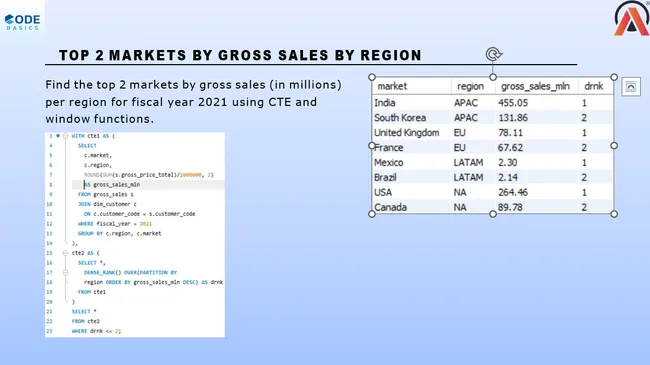The height and width of the screenshot is (365, 650).
Task: Click the '2.14' gross sales value
Action: 508,178
